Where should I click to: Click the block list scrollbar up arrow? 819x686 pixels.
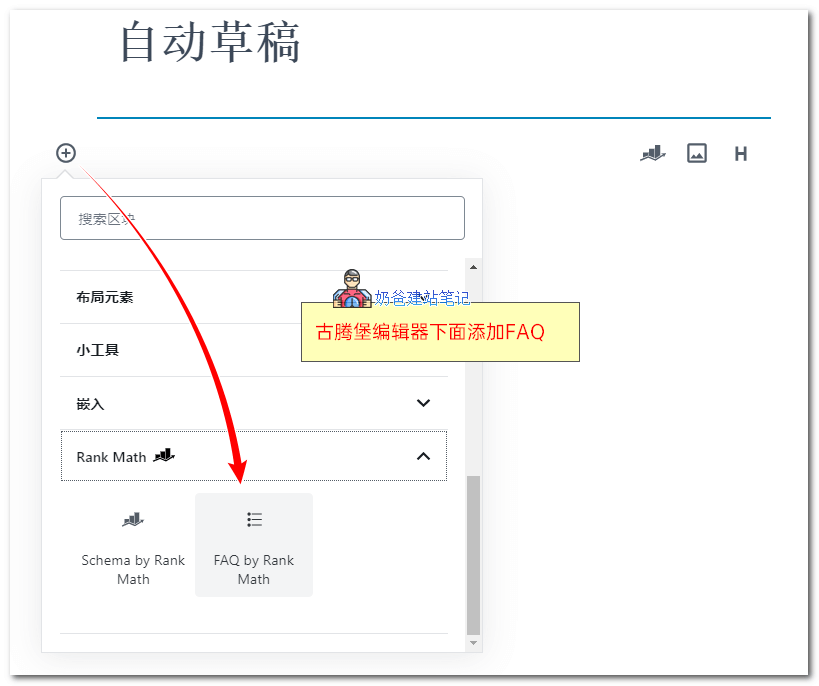(x=474, y=266)
